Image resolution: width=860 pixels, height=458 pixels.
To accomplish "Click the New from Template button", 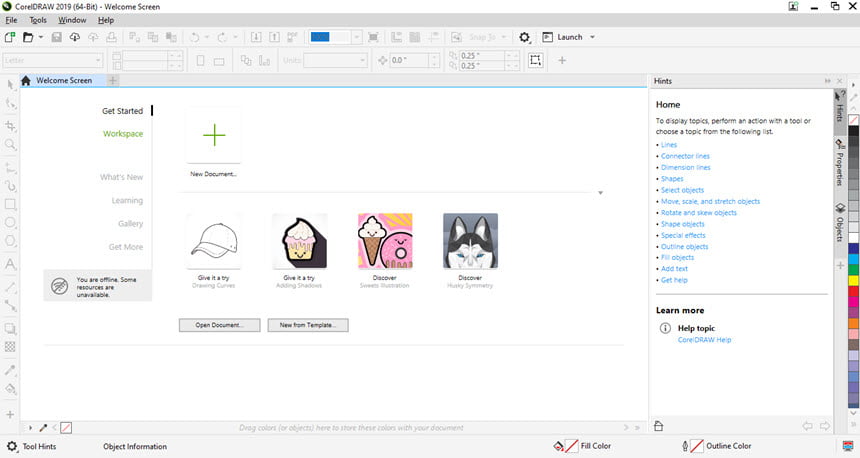I will coord(308,325).
